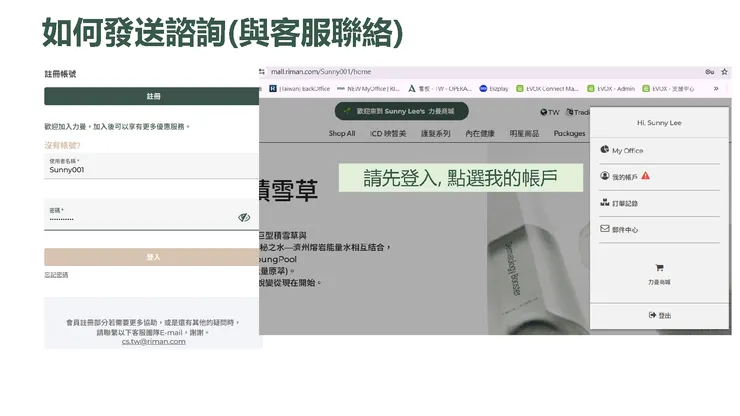Open the bizplay bookmark

coord(494,88)
